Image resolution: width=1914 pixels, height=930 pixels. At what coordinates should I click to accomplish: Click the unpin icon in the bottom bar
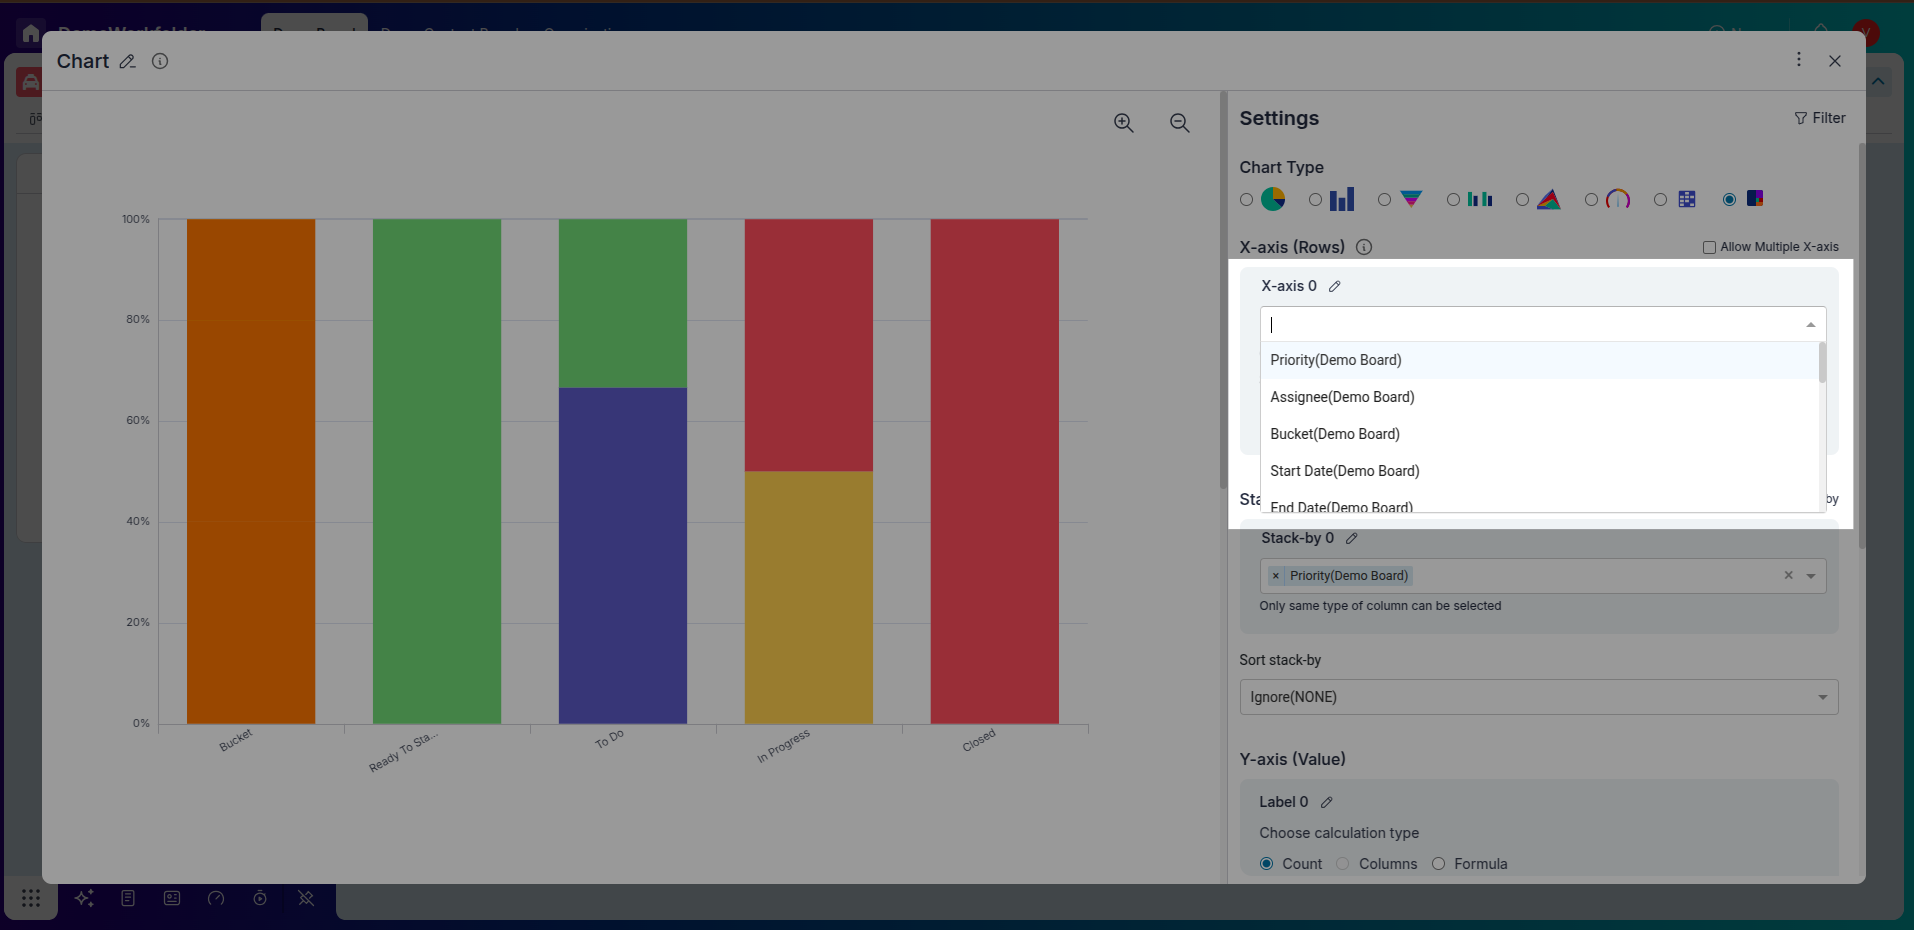306,898
